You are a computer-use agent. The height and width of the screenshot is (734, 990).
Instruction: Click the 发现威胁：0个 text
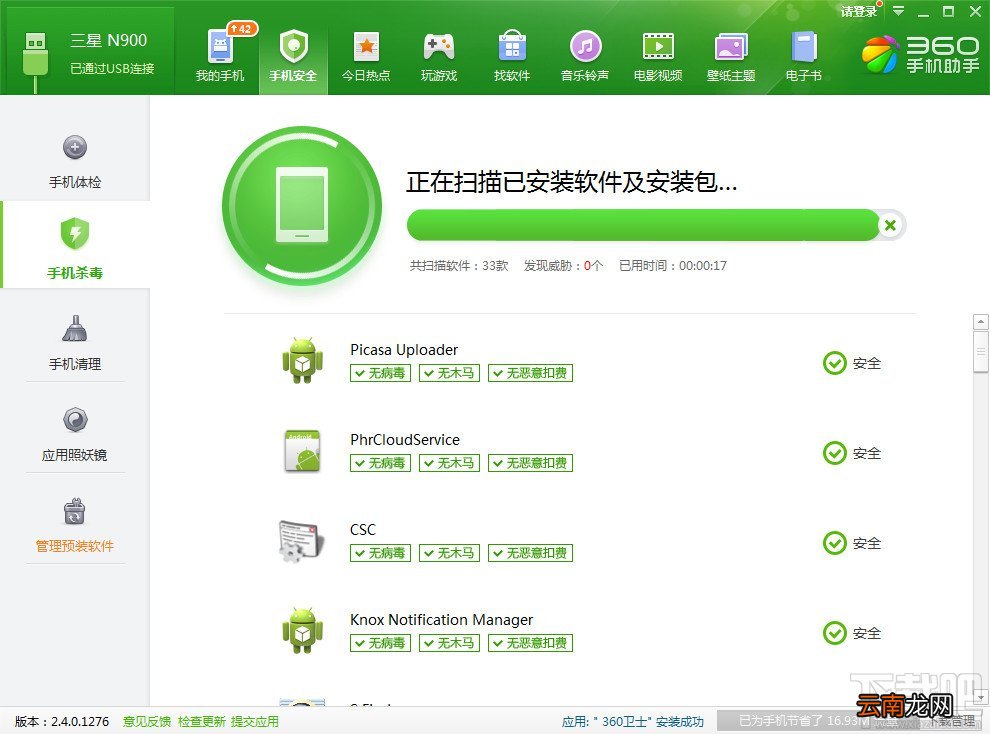pos(563,266)
